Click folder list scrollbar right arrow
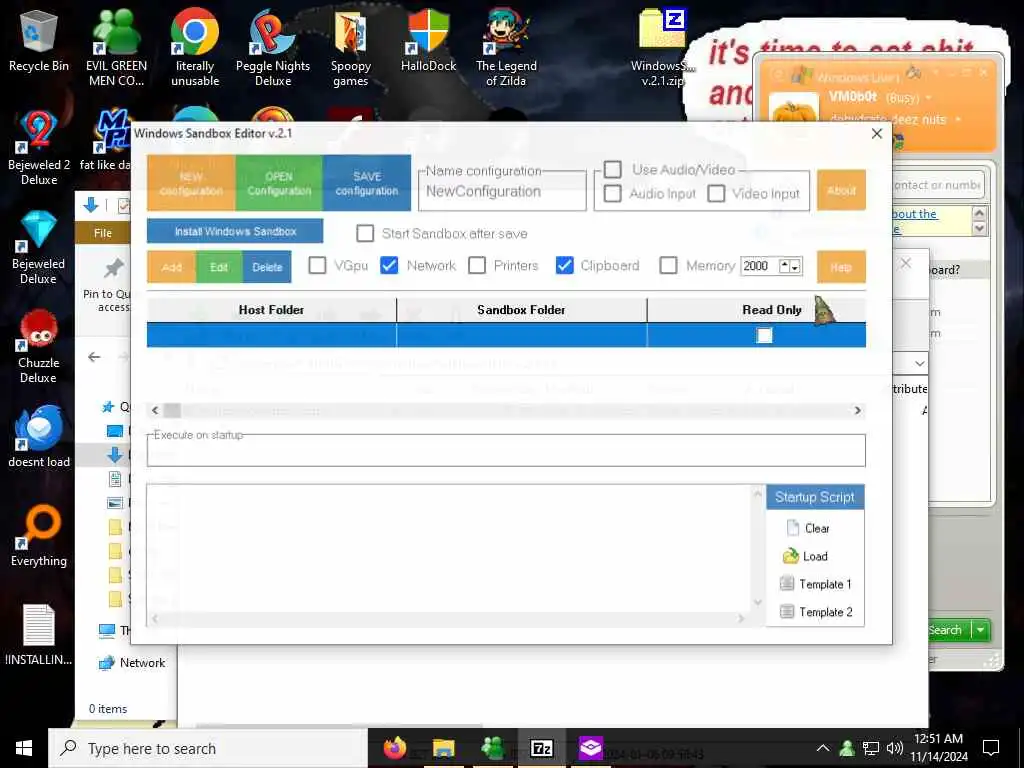This screenshot has height=768, width=1024. 857,410
